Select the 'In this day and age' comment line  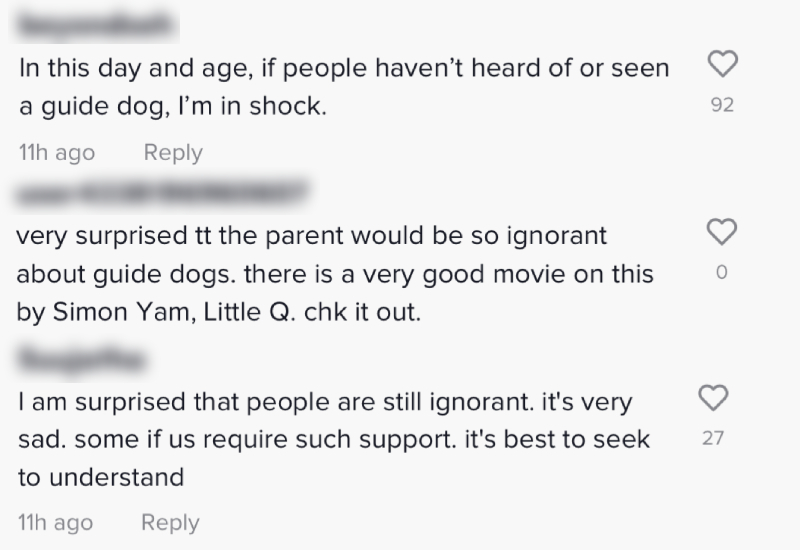[344, 69]
